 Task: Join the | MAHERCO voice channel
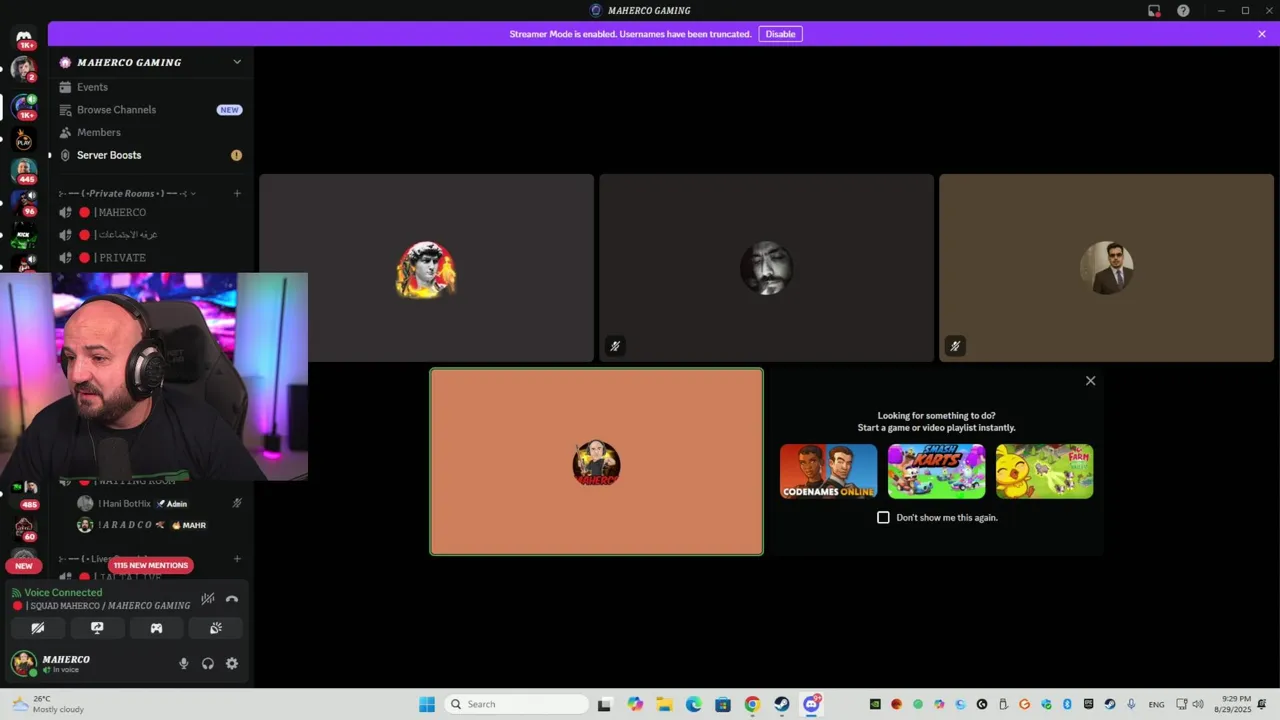tap(150, 212)
